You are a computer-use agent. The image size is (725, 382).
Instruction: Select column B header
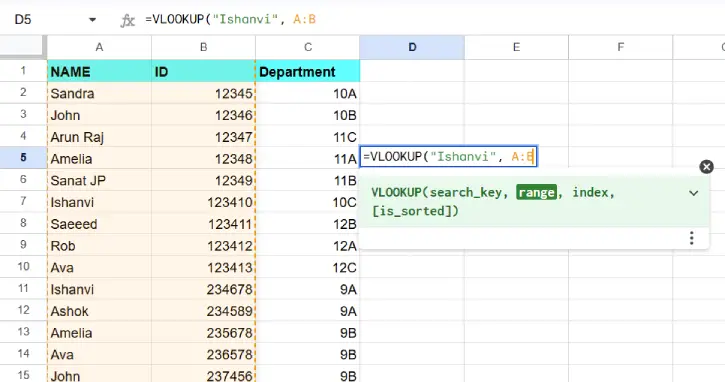(203, 47)
